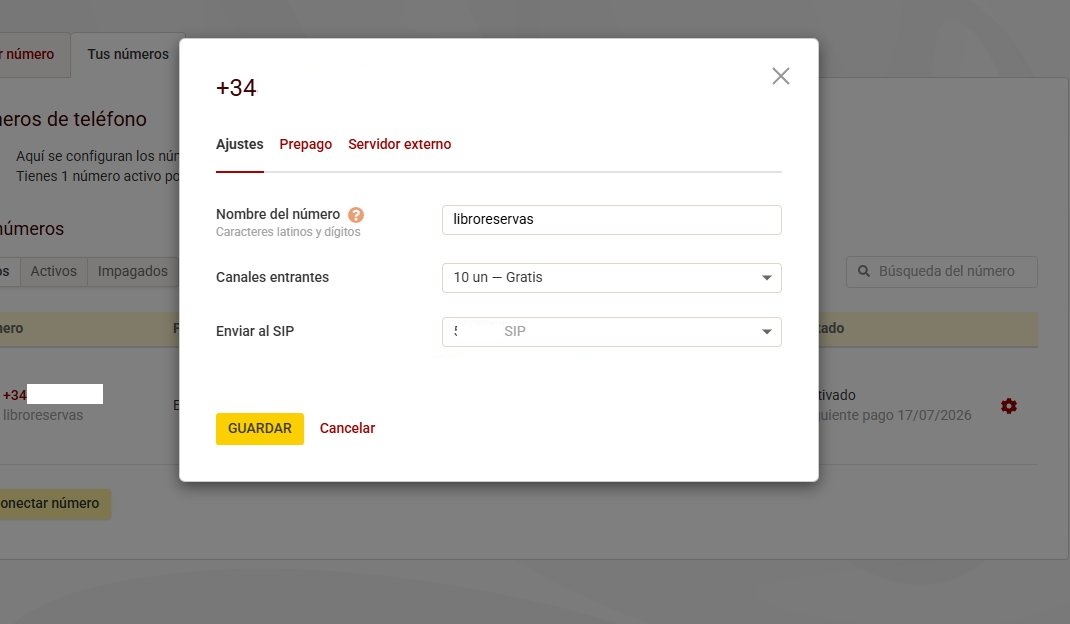
Task: Click the Enviar al SIP label
Action: pos(255,331)
